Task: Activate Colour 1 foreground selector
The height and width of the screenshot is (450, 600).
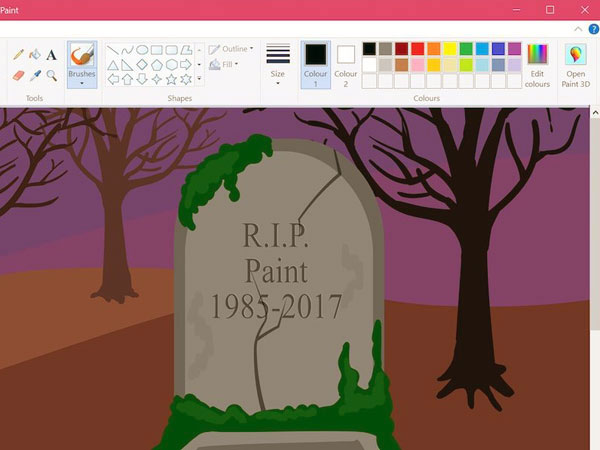Action: click(x=316, y=65)
